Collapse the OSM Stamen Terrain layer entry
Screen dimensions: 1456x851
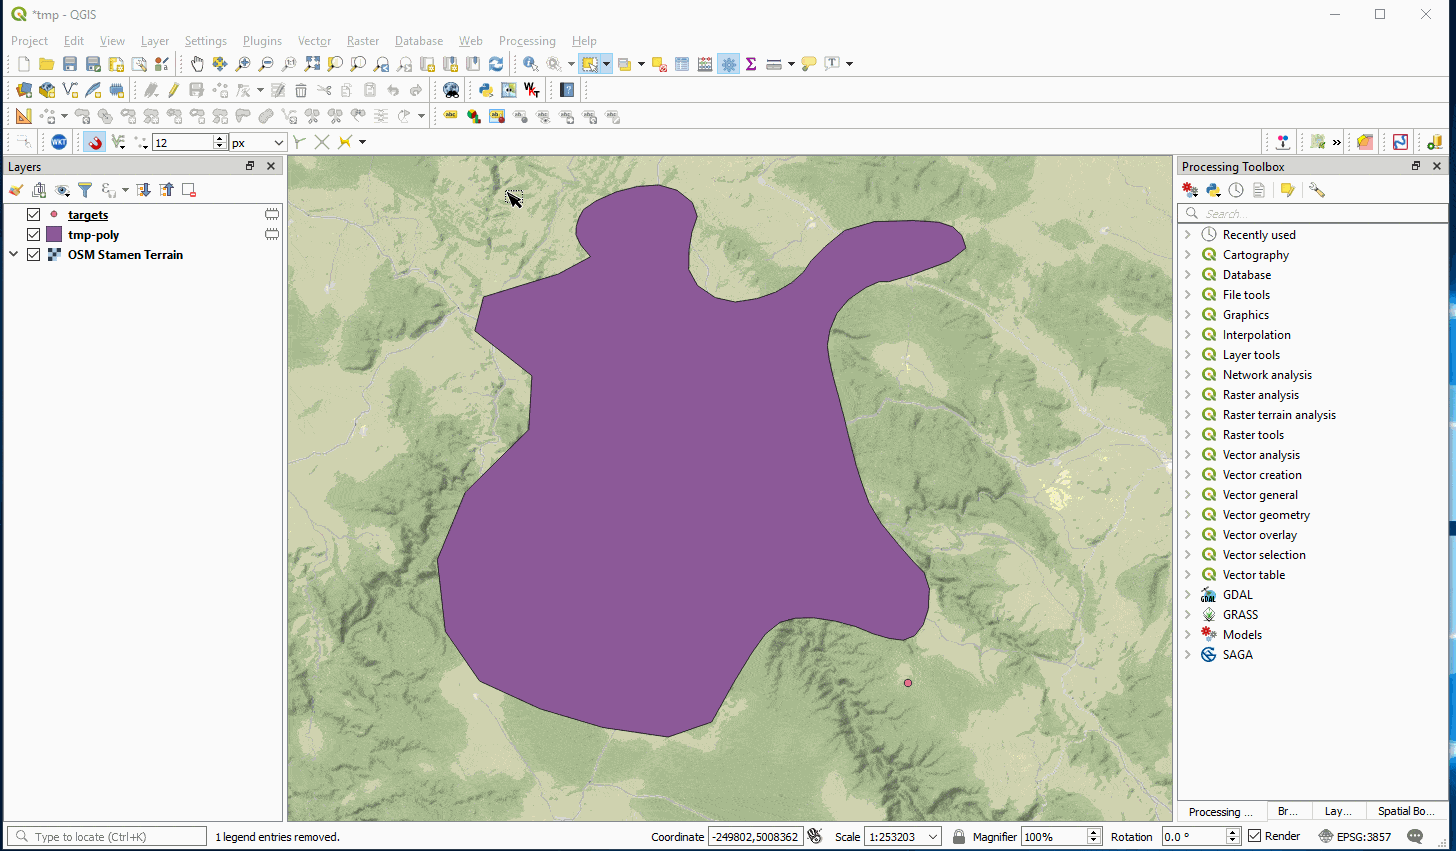tap(14, 254)
